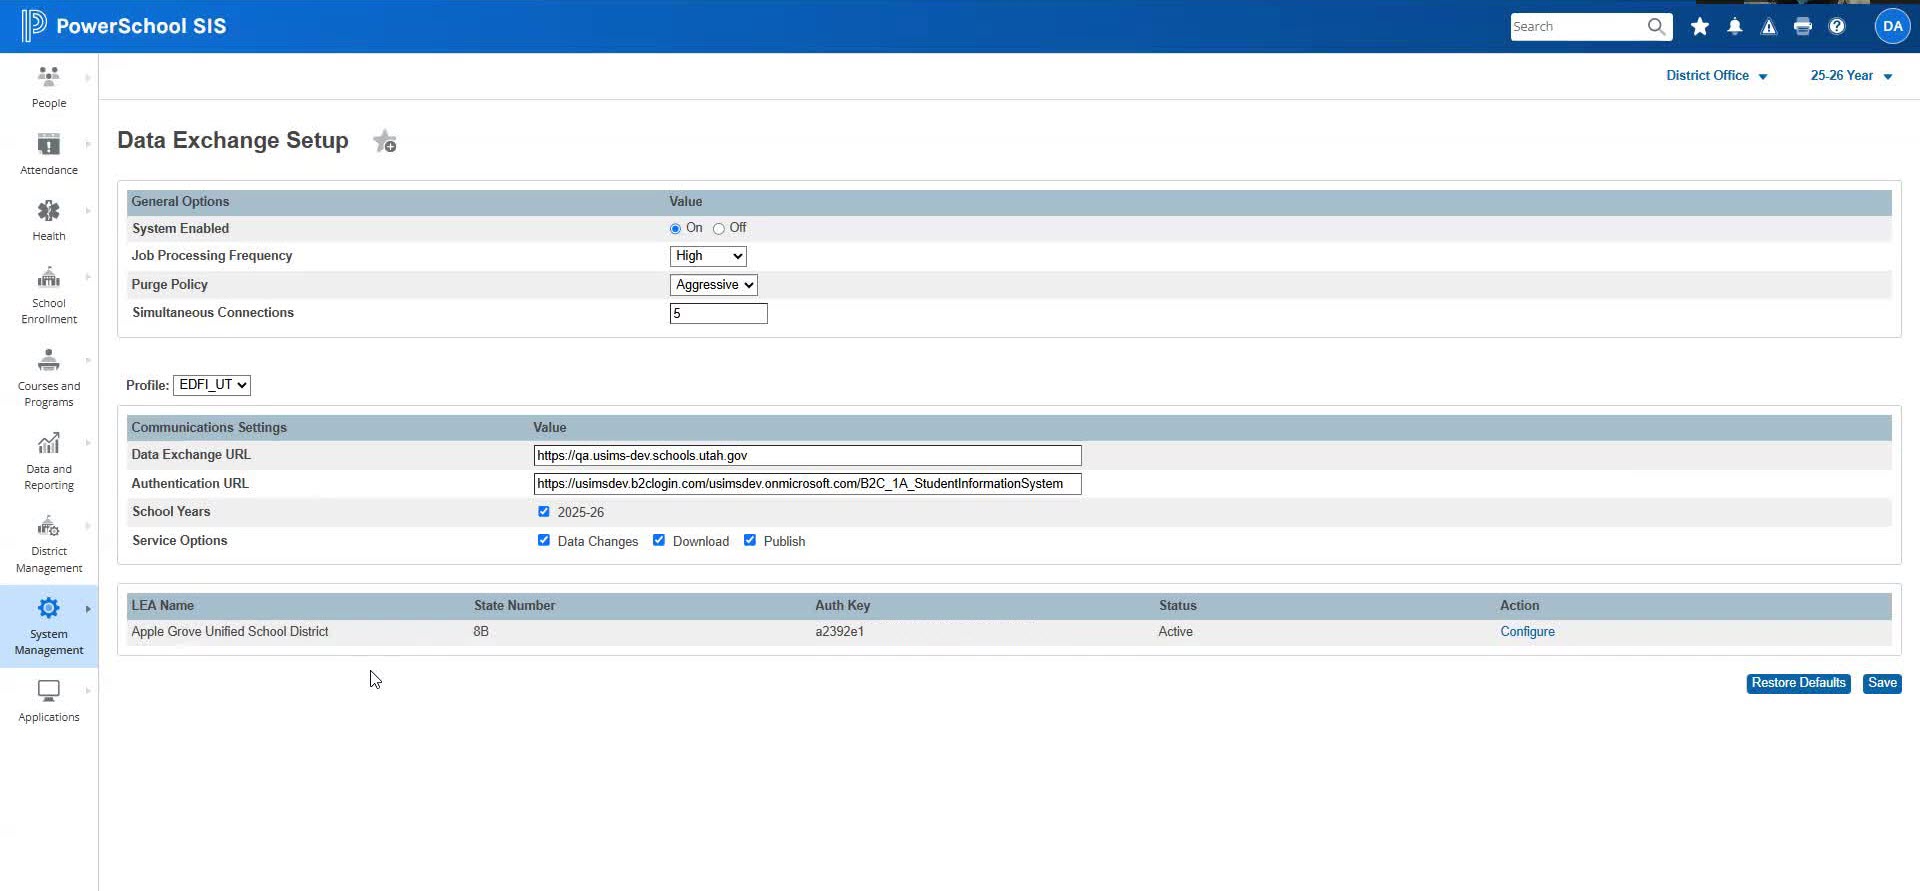Image resolution: width=1920 pixels, height=891 pixels.
Task: Click the Active status cell
Action: [1175, 632]
